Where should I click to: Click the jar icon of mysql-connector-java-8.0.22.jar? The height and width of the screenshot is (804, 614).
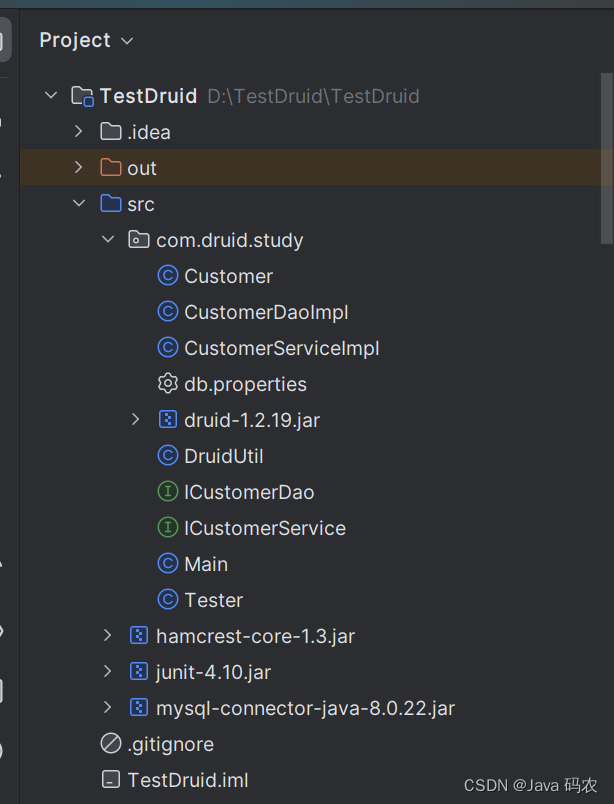click(x=138, y=707)
